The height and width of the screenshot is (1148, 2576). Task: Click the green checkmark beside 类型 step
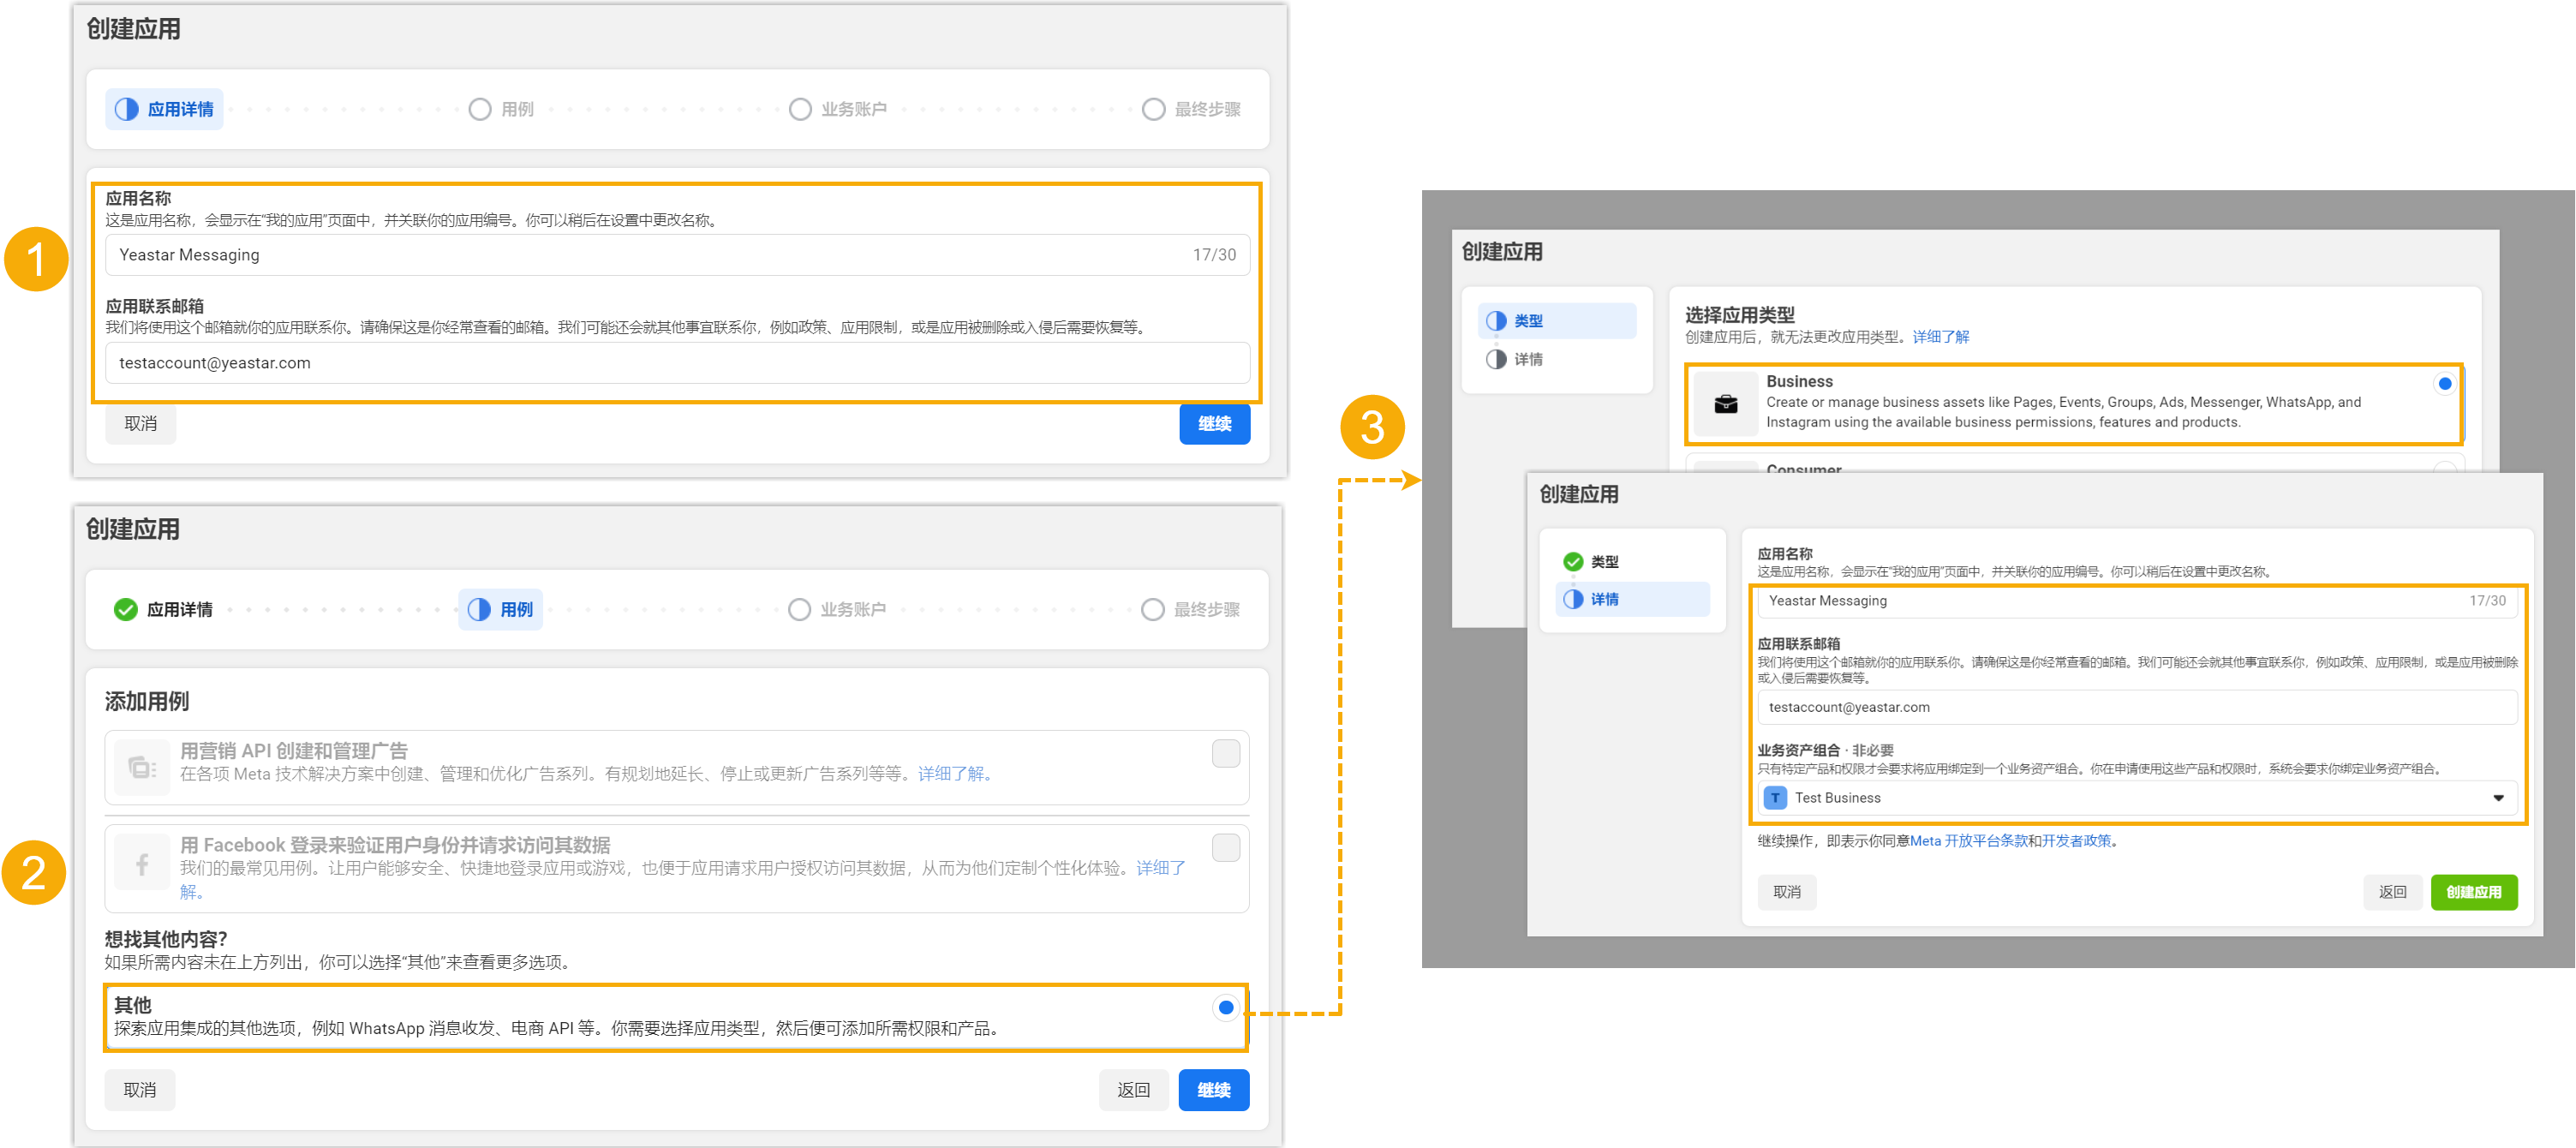click(1573, 562)
